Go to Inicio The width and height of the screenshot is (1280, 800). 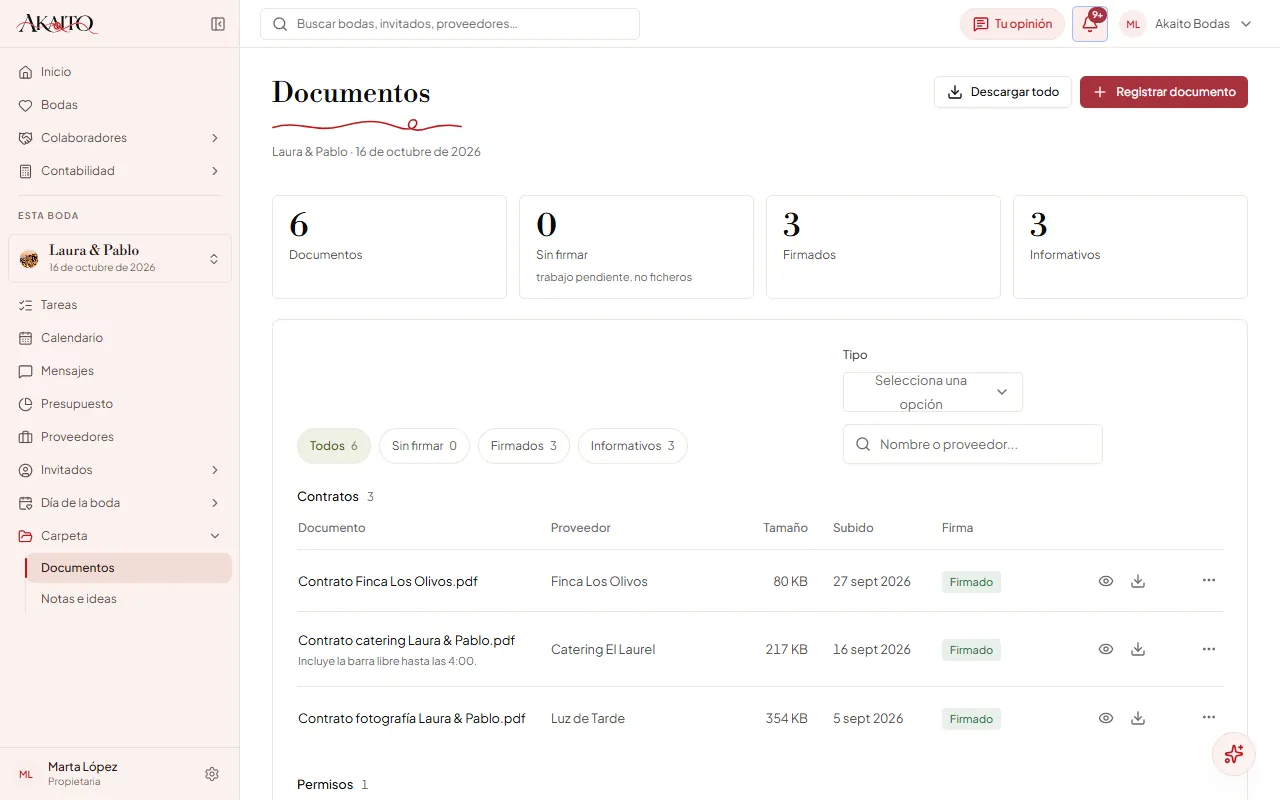pos(120,72)
